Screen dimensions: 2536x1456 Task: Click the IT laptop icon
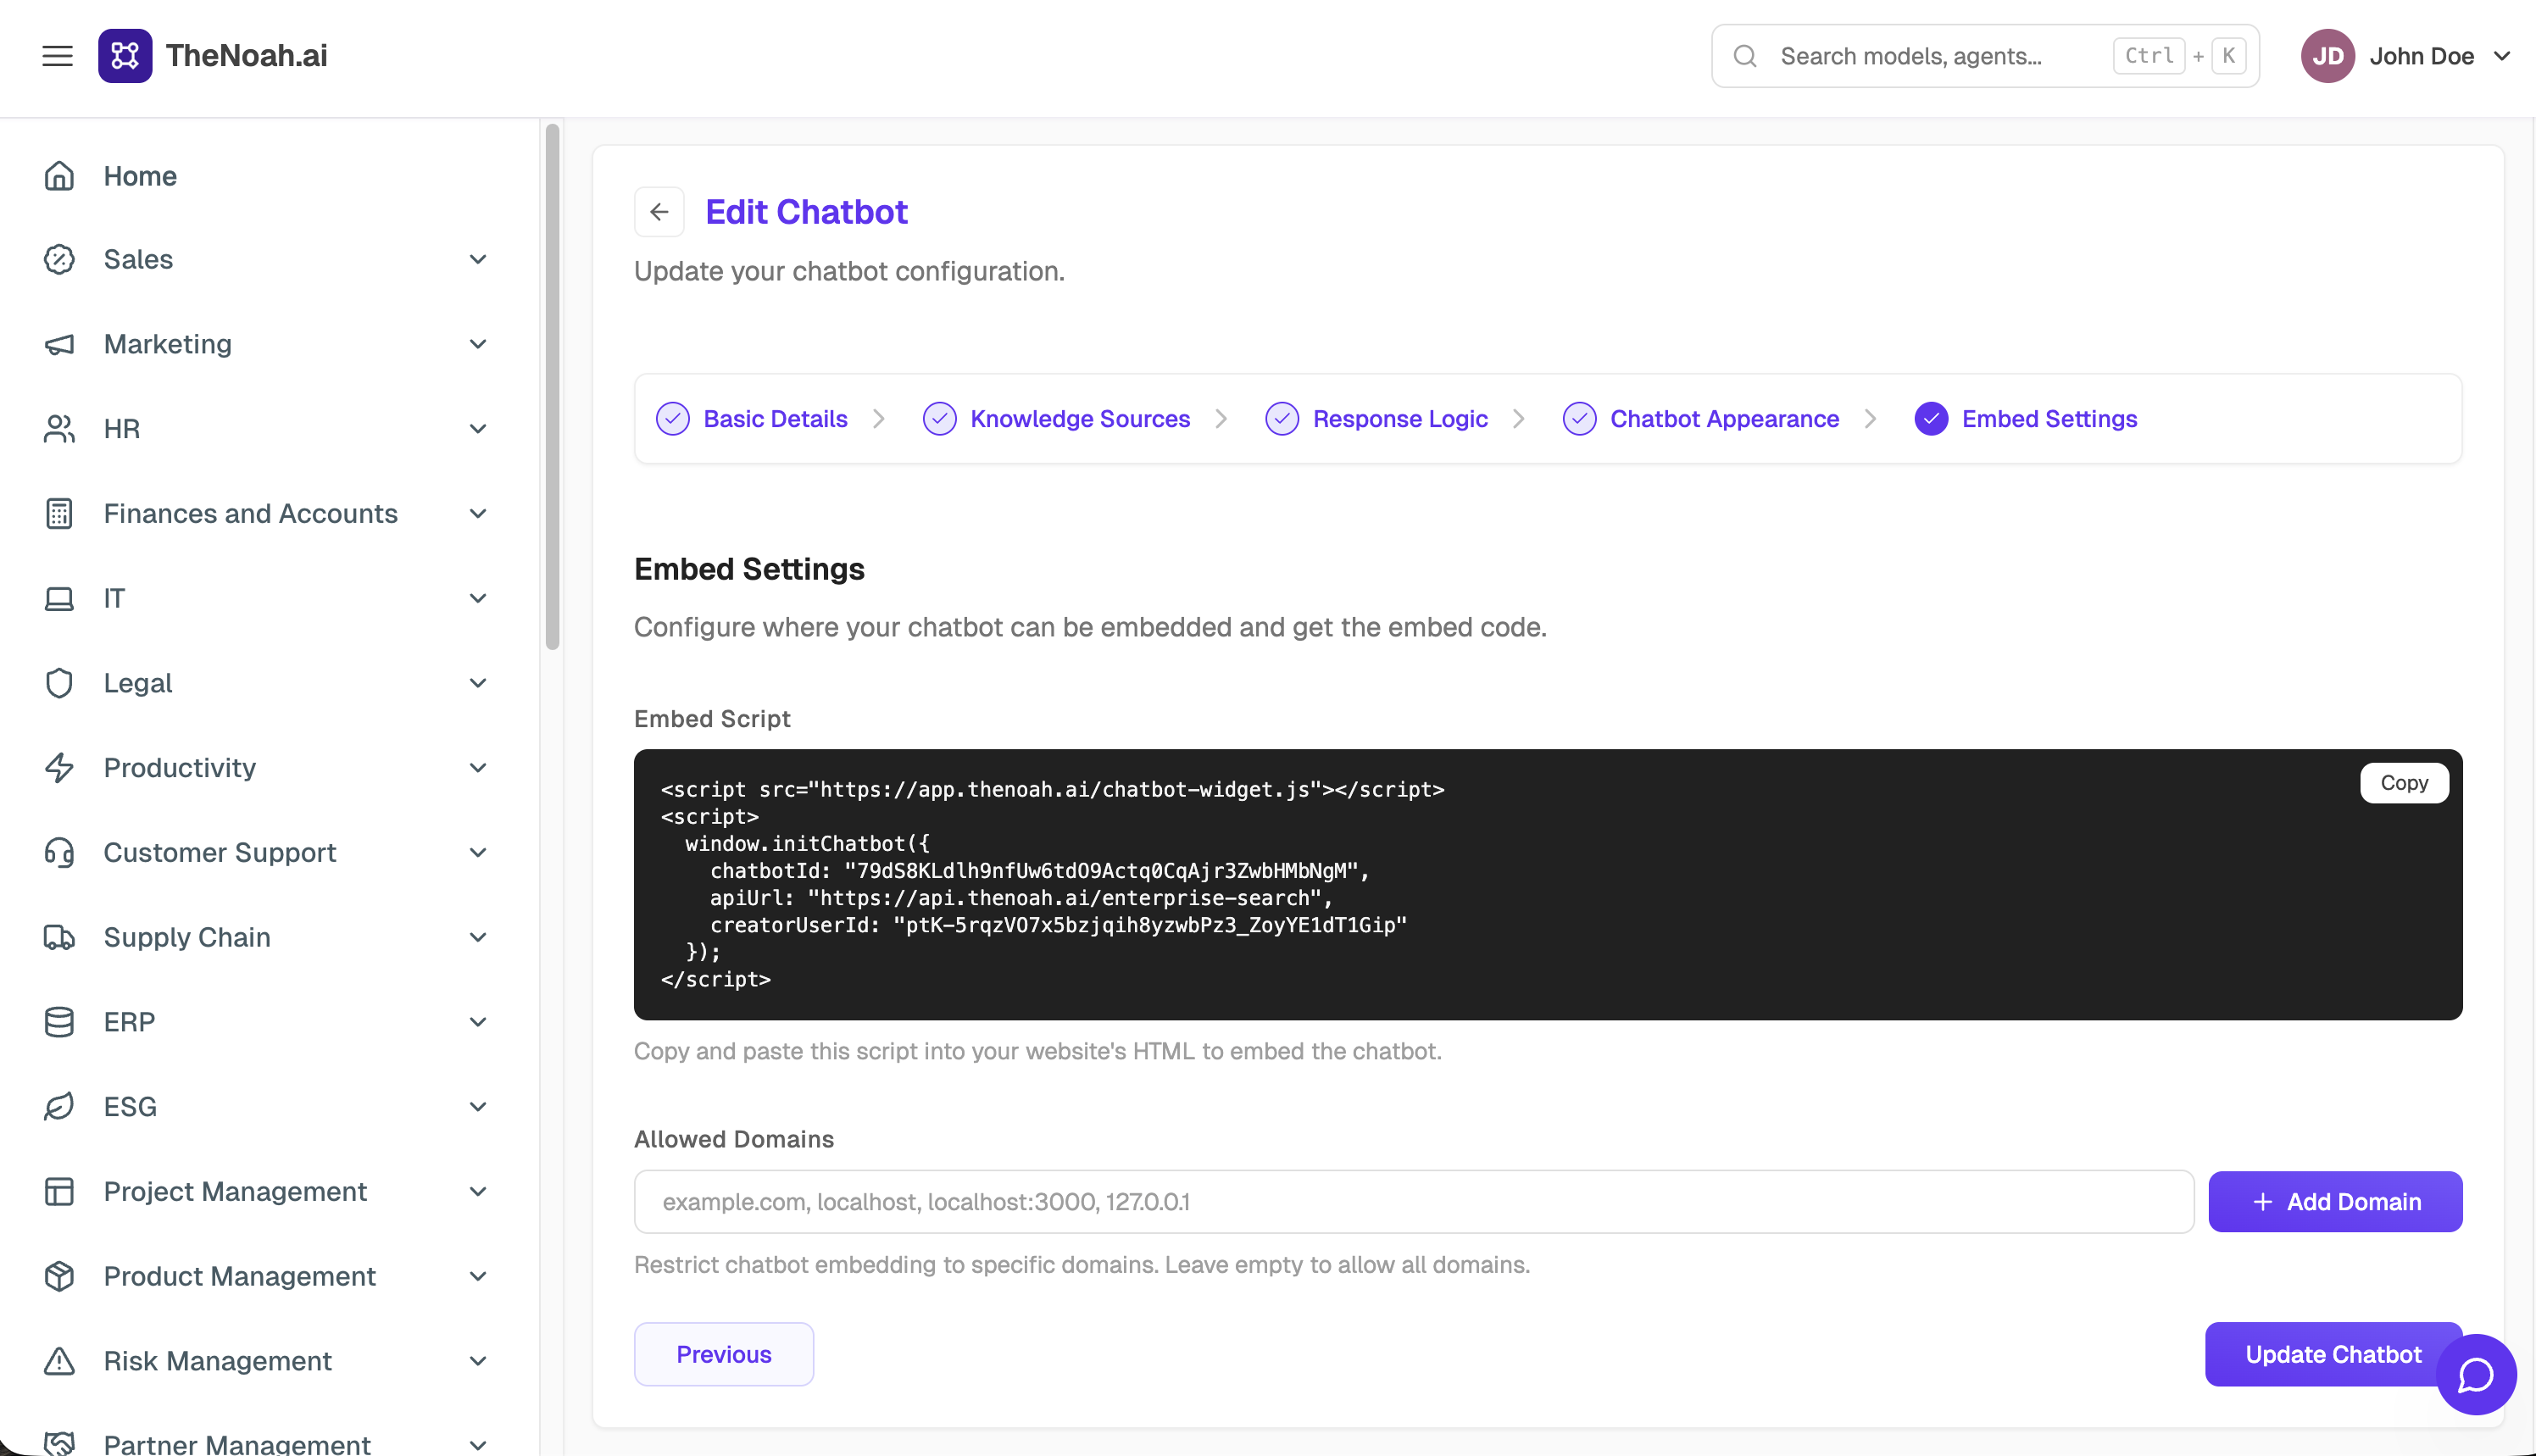click(x=59, y=598)
